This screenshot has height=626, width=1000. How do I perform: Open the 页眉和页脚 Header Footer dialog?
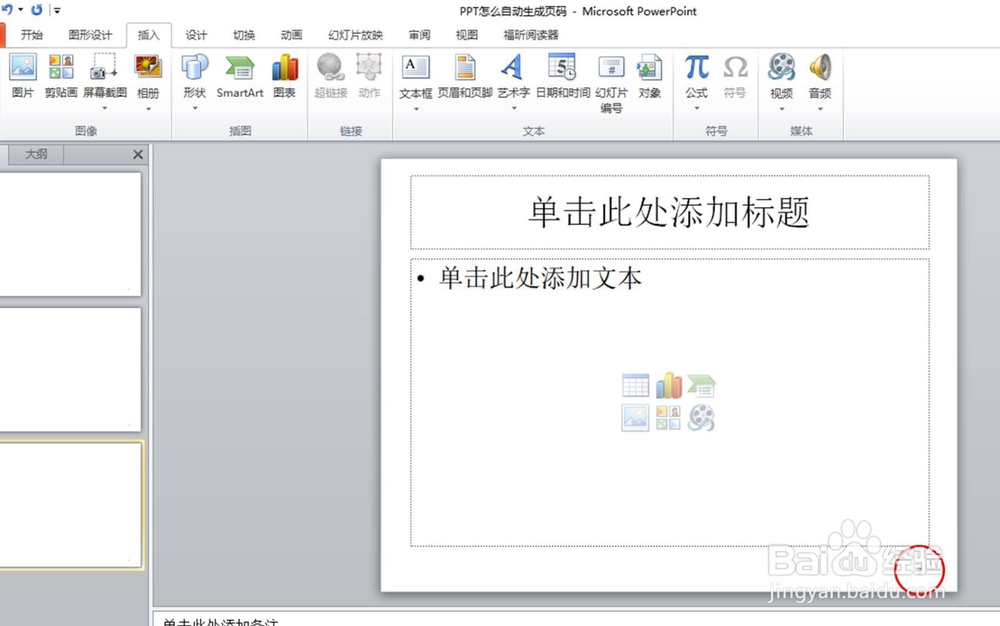[464, 75]
